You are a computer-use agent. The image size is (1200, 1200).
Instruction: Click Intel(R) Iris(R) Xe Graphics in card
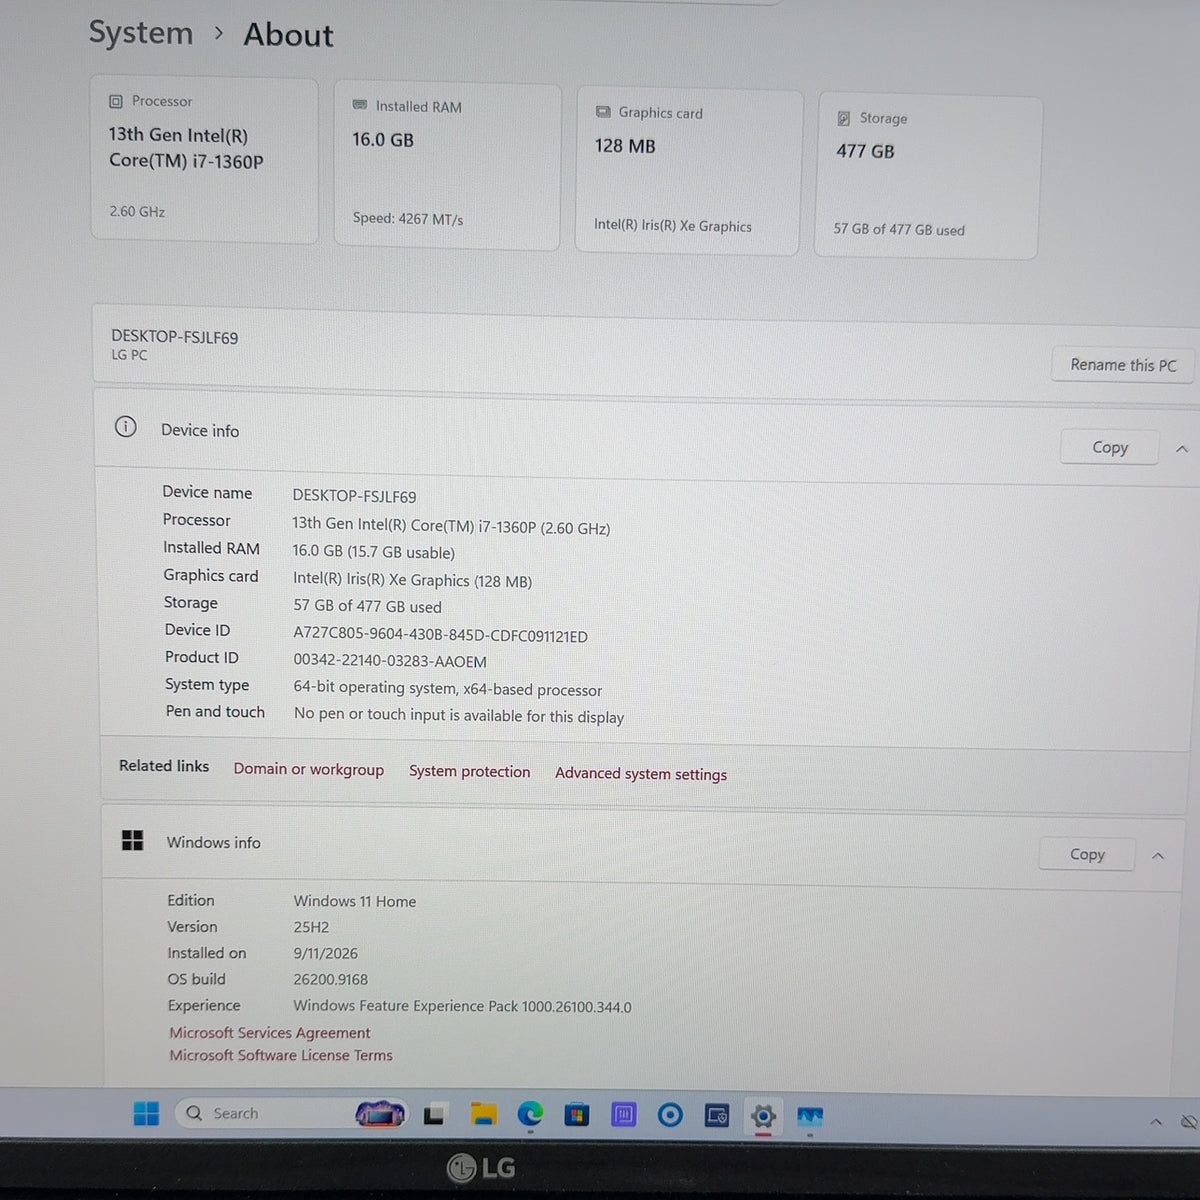(673, 225)
